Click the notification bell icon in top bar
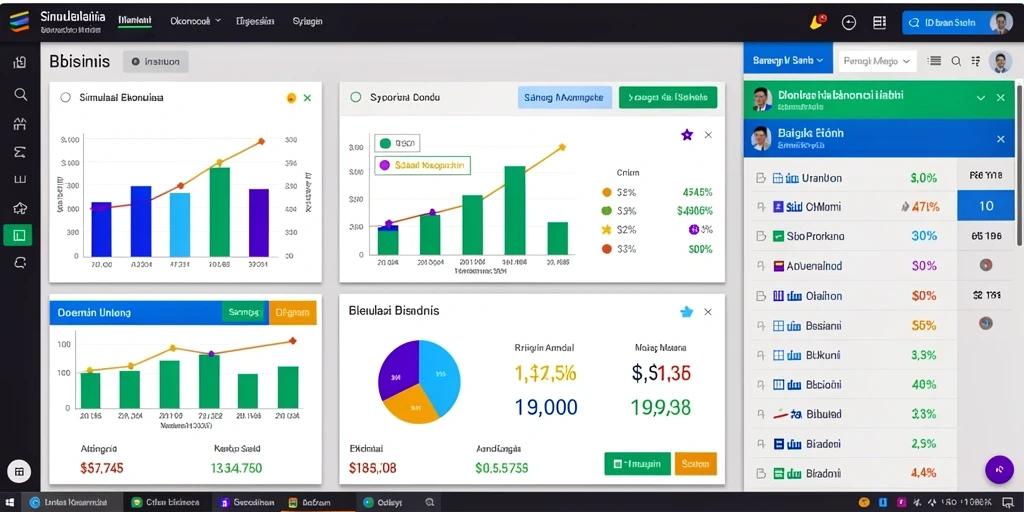 click(x=817, y=22)
